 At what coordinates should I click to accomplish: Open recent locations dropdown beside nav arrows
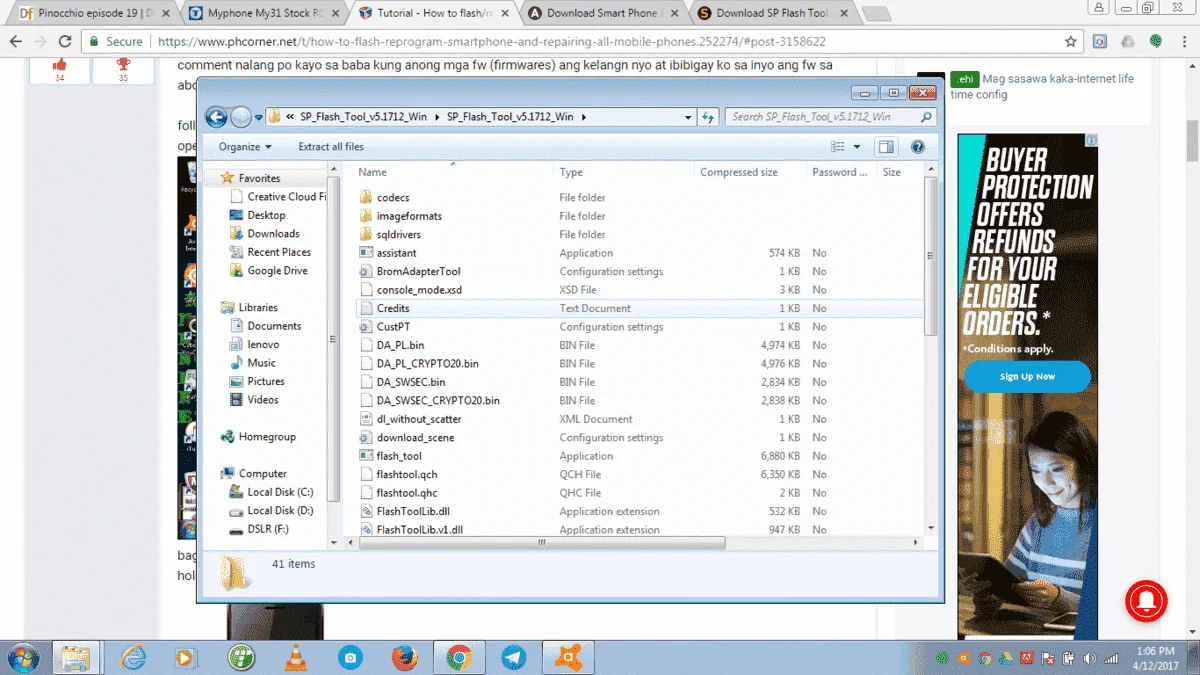tap(258, 117)
